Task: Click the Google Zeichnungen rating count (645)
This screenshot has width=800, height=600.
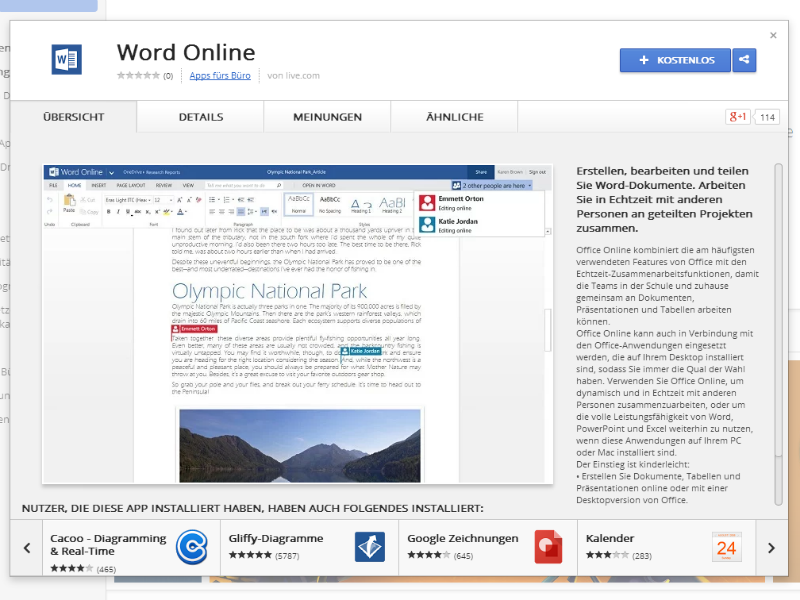Action: 463,556
